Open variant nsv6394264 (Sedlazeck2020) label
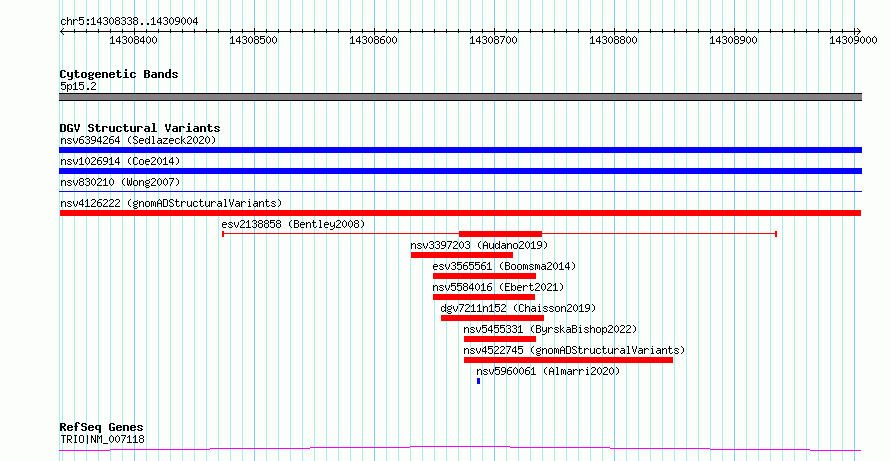 (x=138, y=140)
